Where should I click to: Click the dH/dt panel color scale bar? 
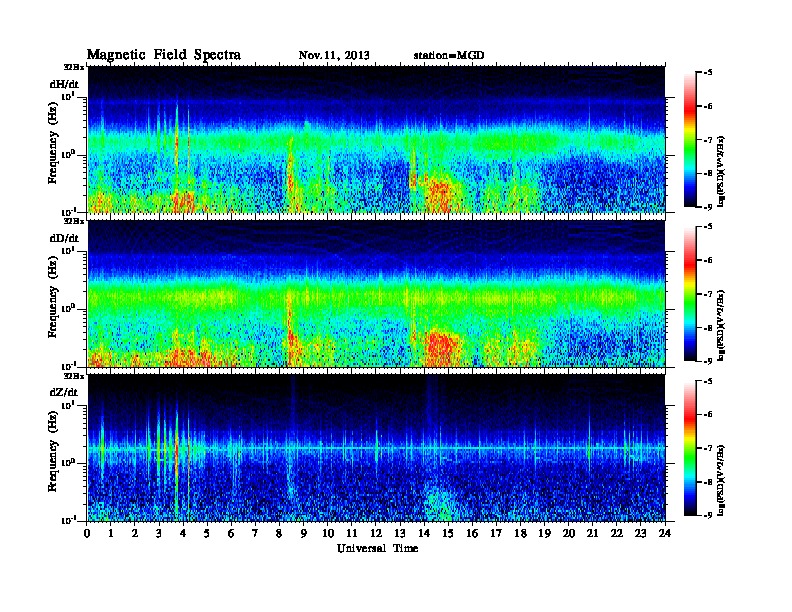coord(690,140)
